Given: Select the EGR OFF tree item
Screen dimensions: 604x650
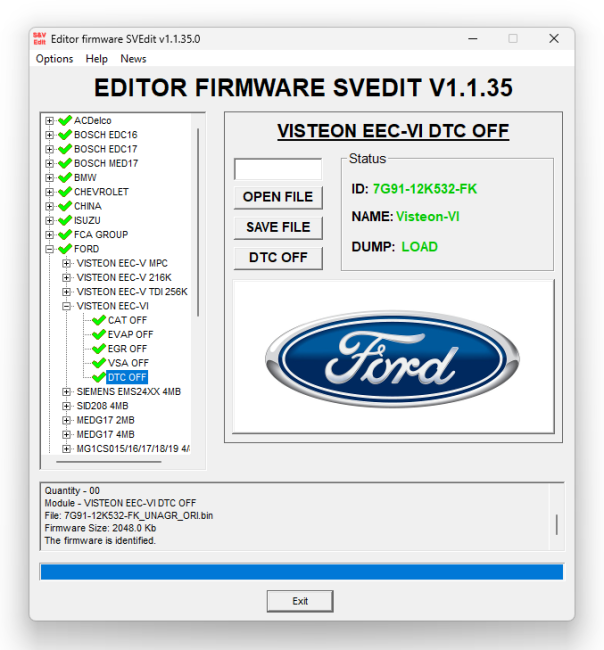Looking at the screenshot, I should coord(127,349).
